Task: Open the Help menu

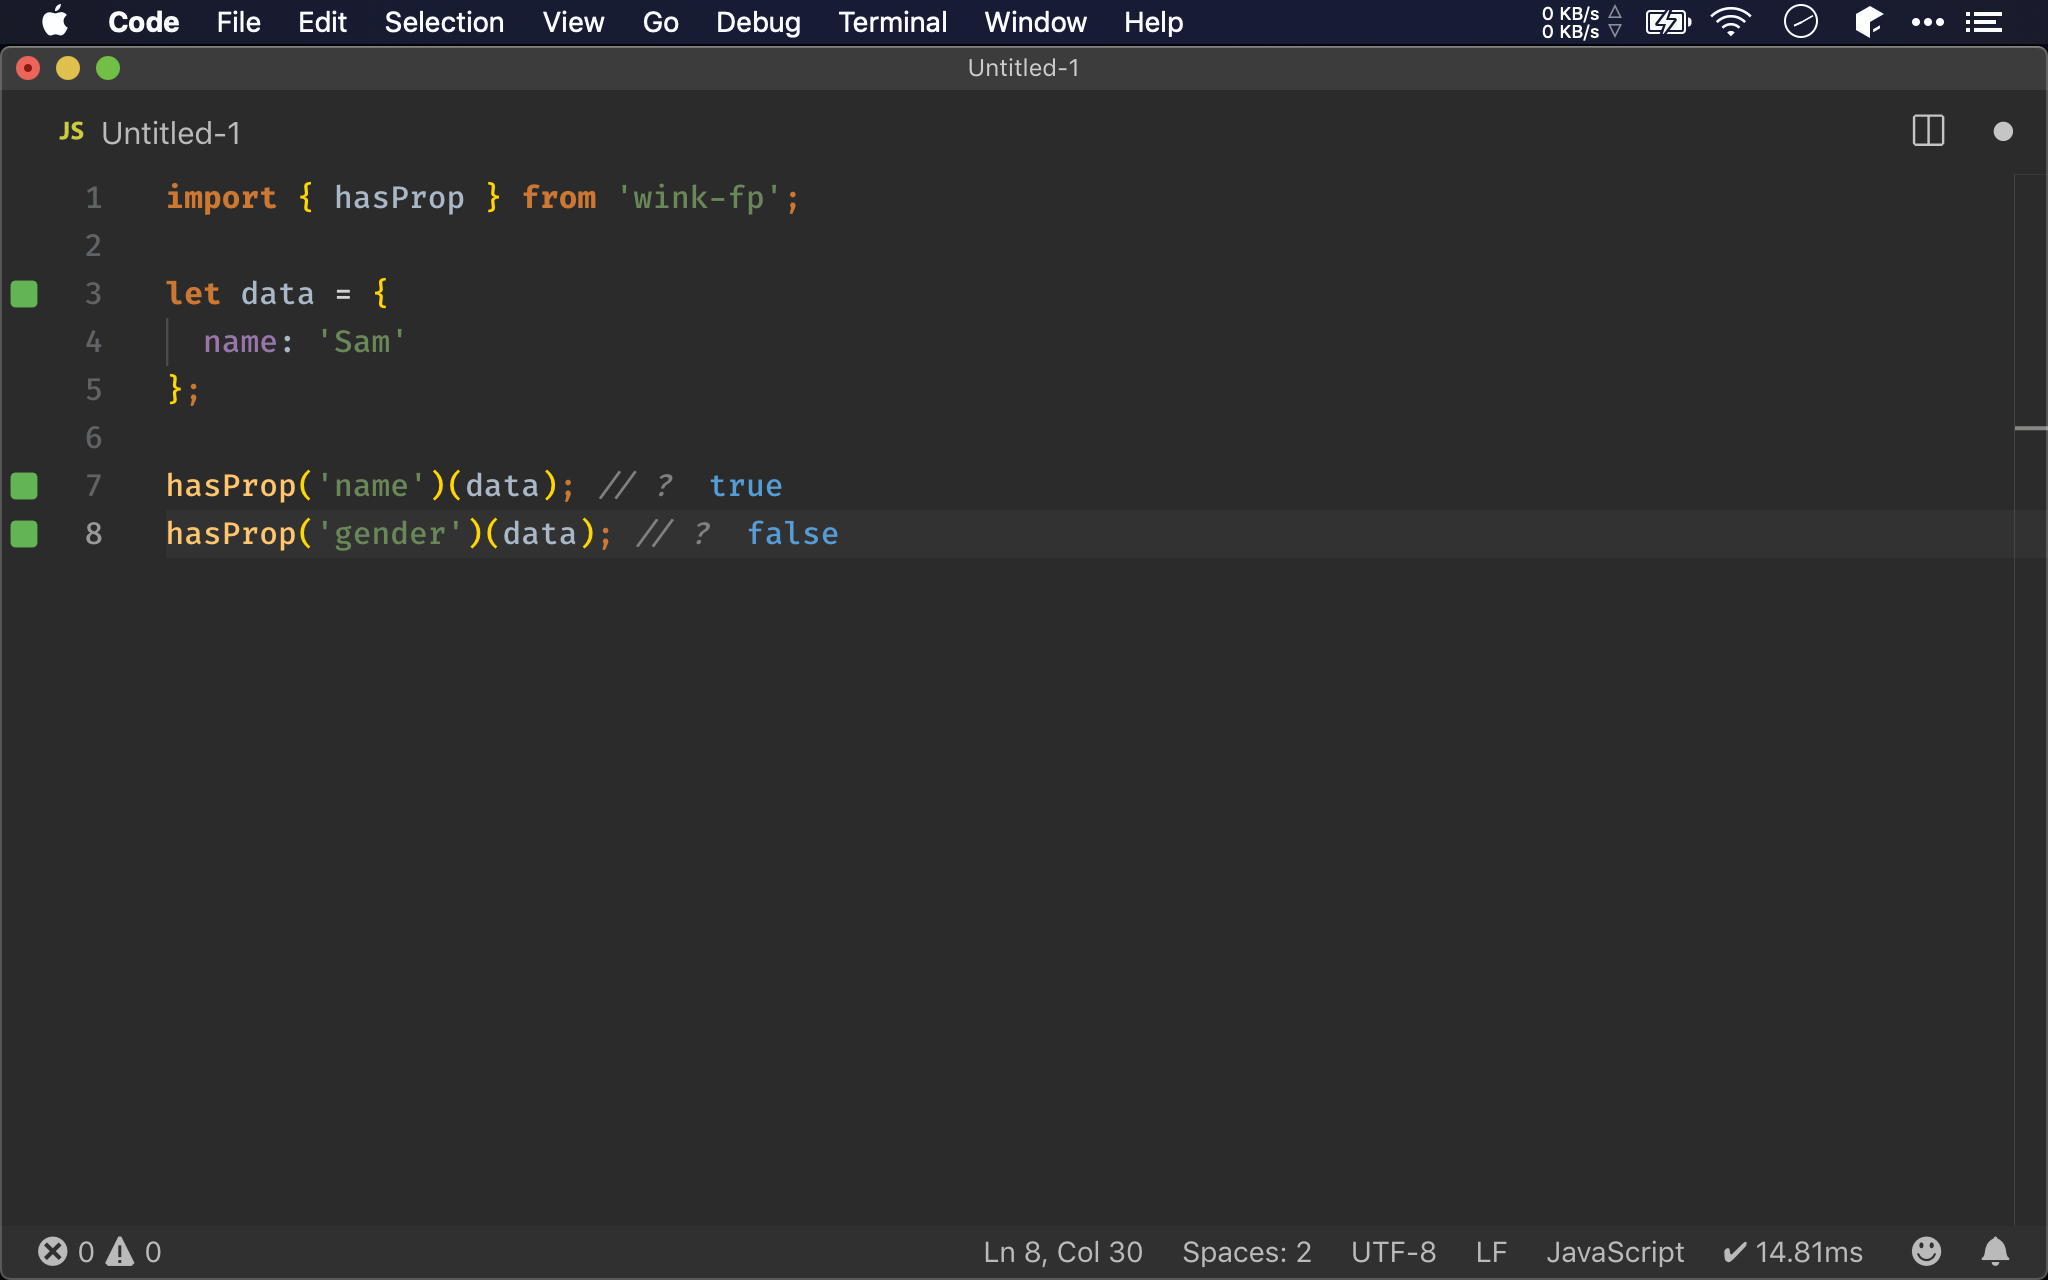Action: click(x=1153, y=22)
